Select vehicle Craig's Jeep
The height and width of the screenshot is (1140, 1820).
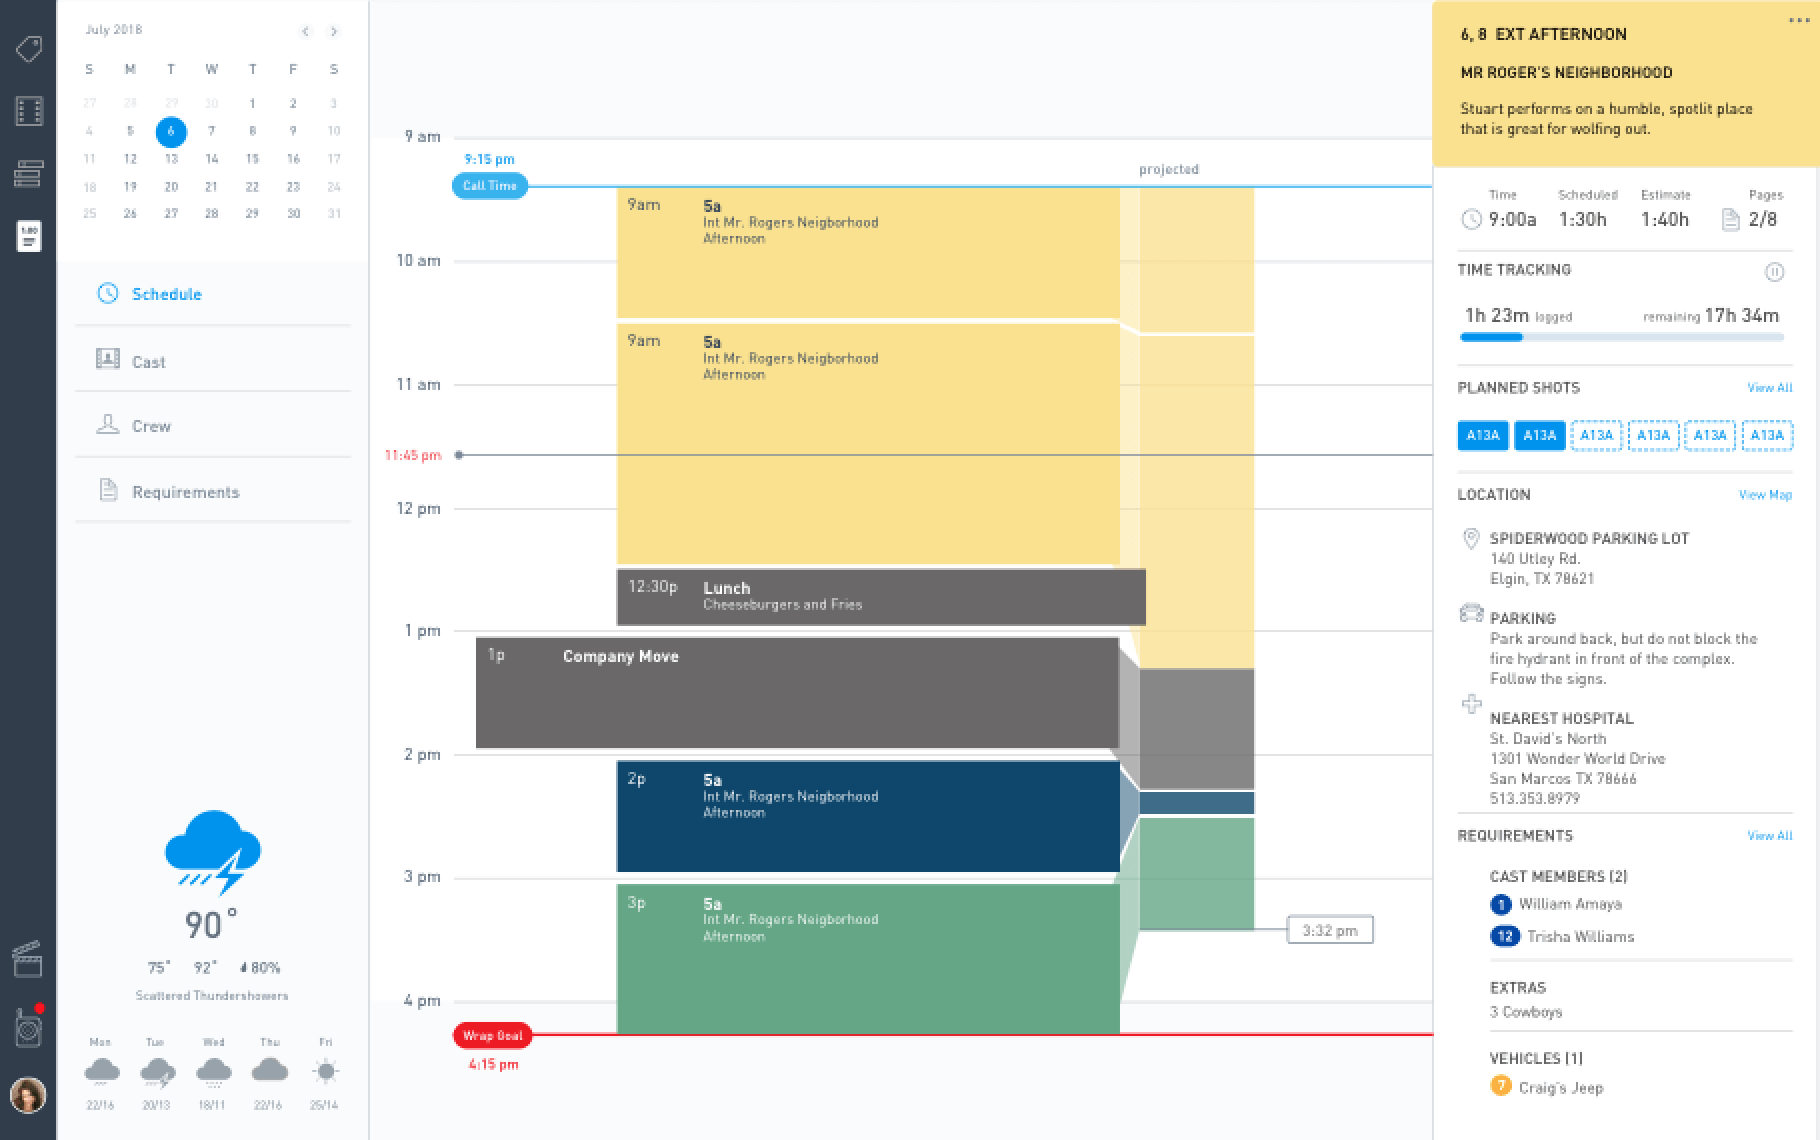pos(1547,1087)
